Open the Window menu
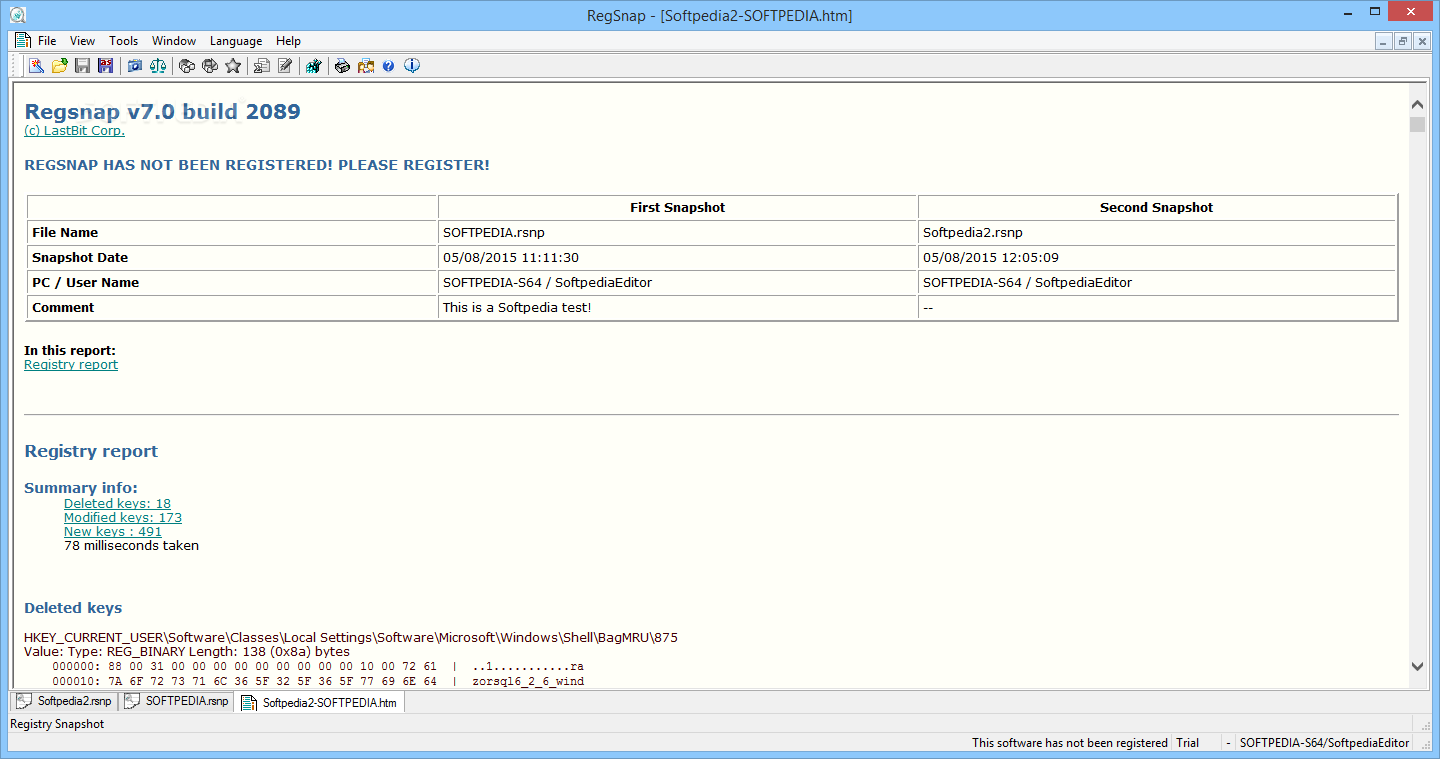Viewport: 1440px width, 759px height. pyautogui.click(x=174, y=41)
